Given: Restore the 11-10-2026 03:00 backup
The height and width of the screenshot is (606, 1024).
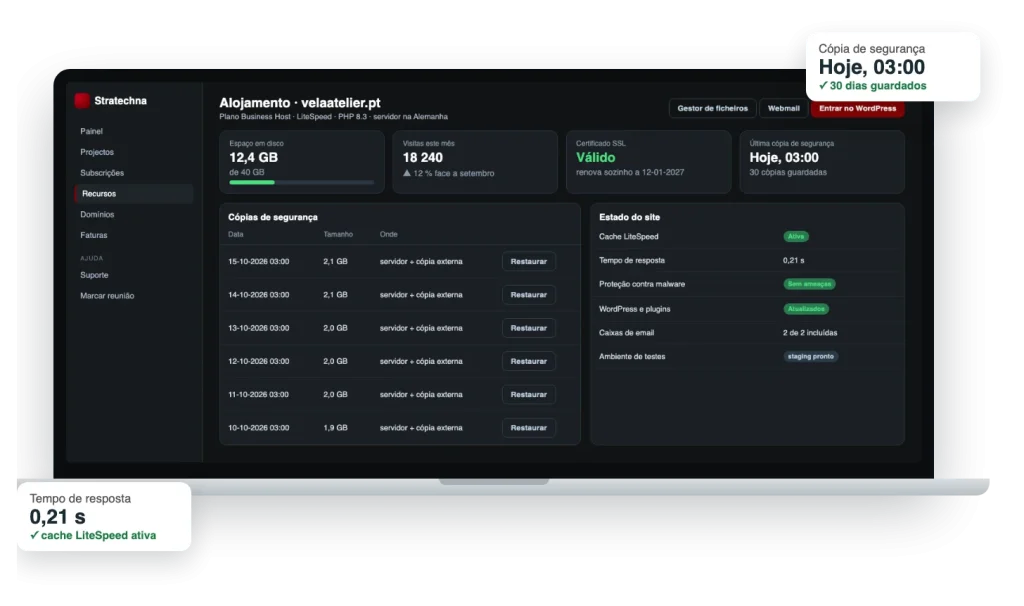Looking at the screenshot, I should [528, 395].
